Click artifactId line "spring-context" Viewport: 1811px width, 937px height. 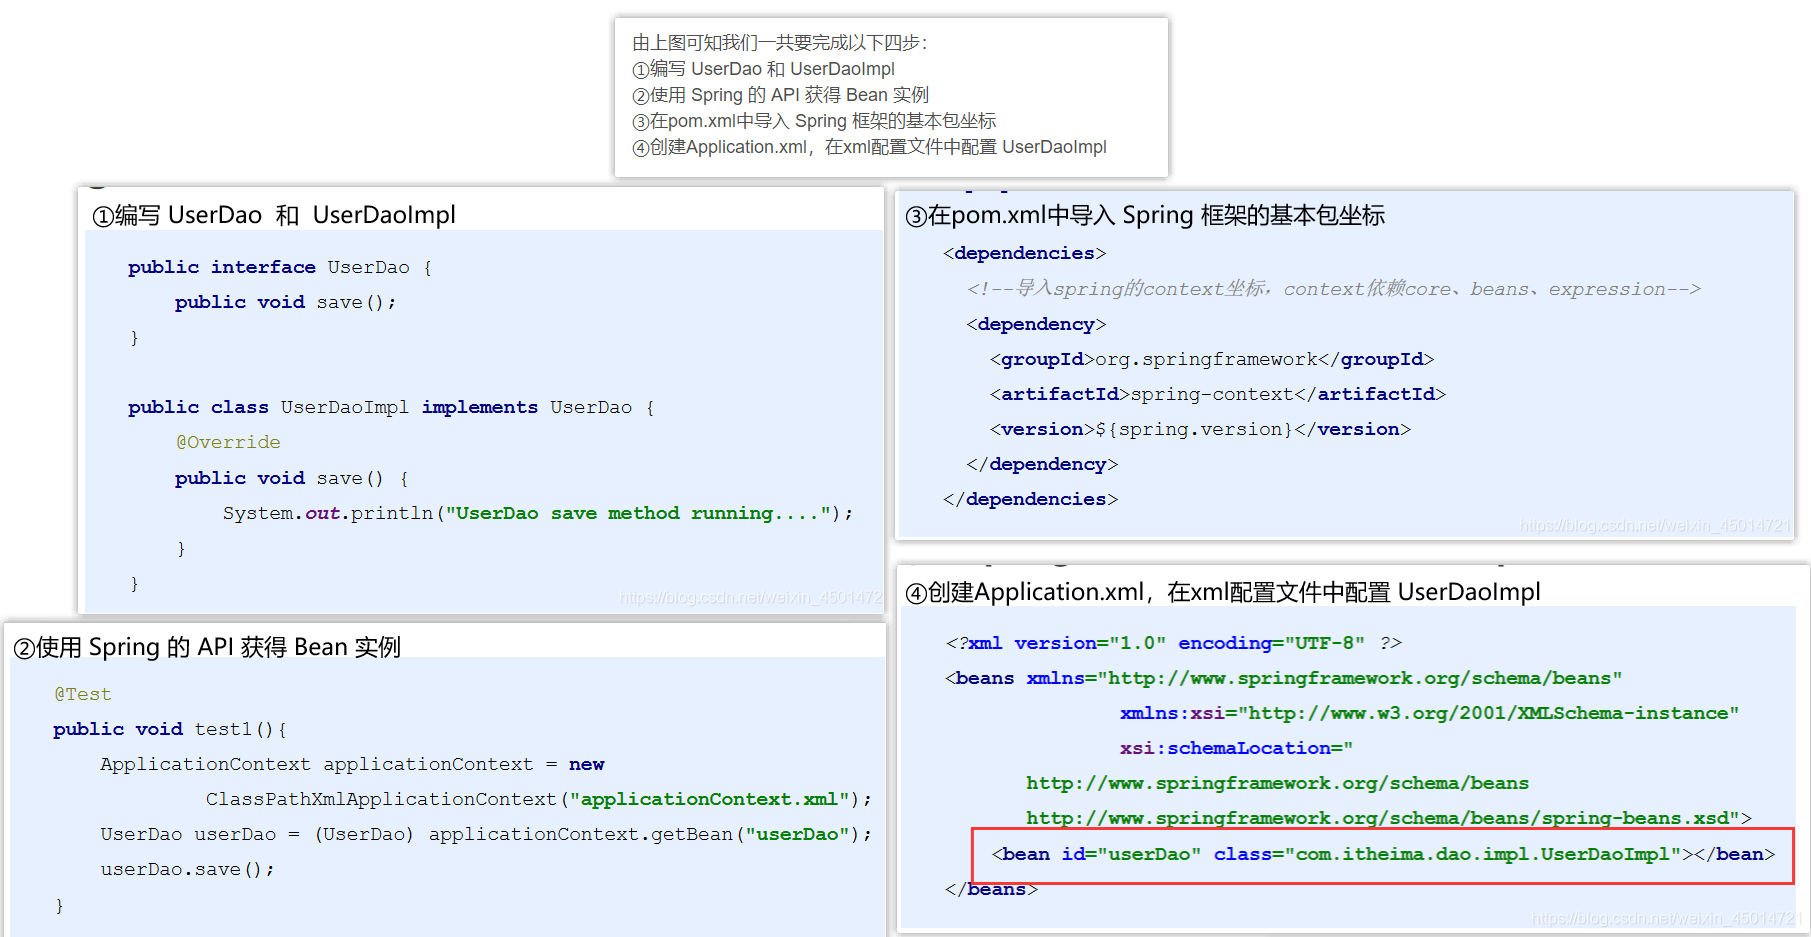click(1218, 394)
